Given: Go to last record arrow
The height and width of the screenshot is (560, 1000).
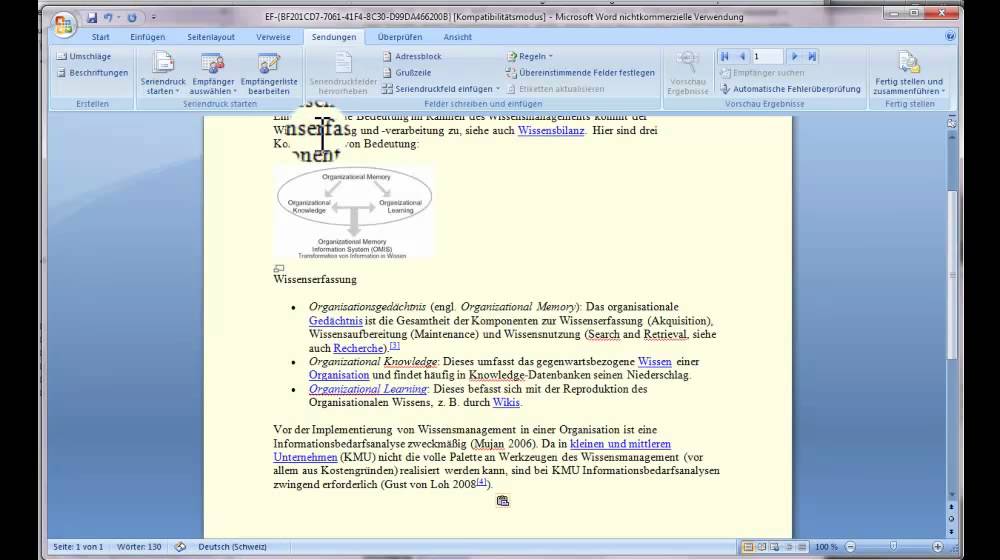Looking at the screenshot, I should [812, 56].
